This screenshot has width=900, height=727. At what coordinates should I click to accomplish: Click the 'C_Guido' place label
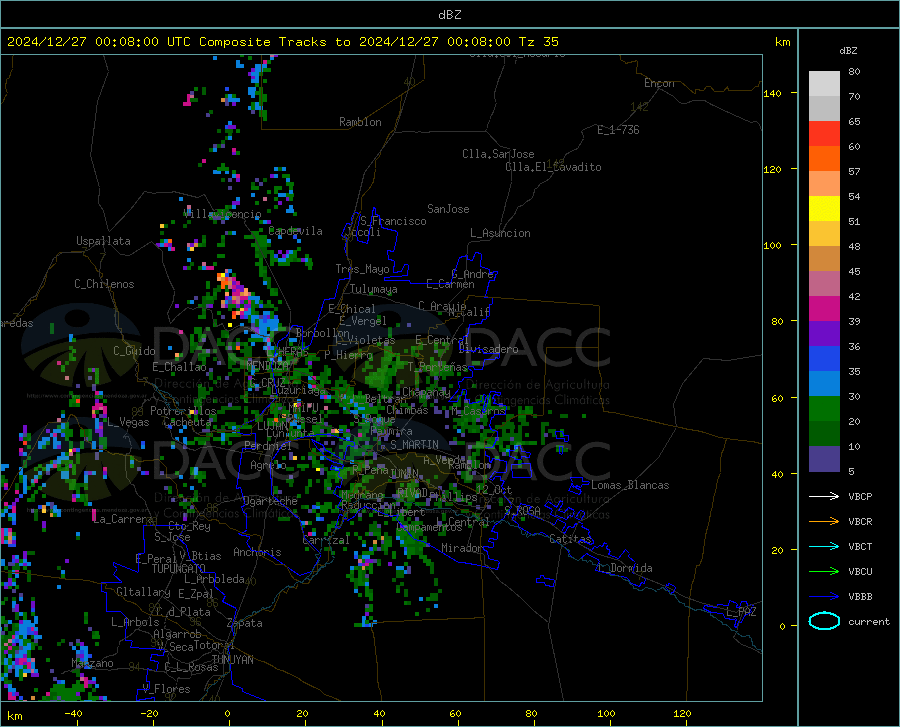coord(134,351)
